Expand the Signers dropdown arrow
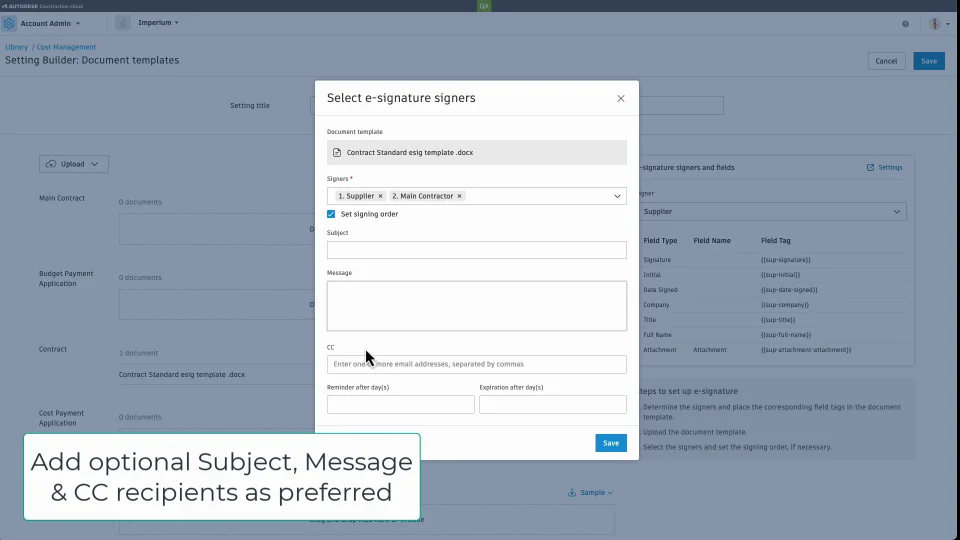The image size is (960, 540). (x=617, y=196)
